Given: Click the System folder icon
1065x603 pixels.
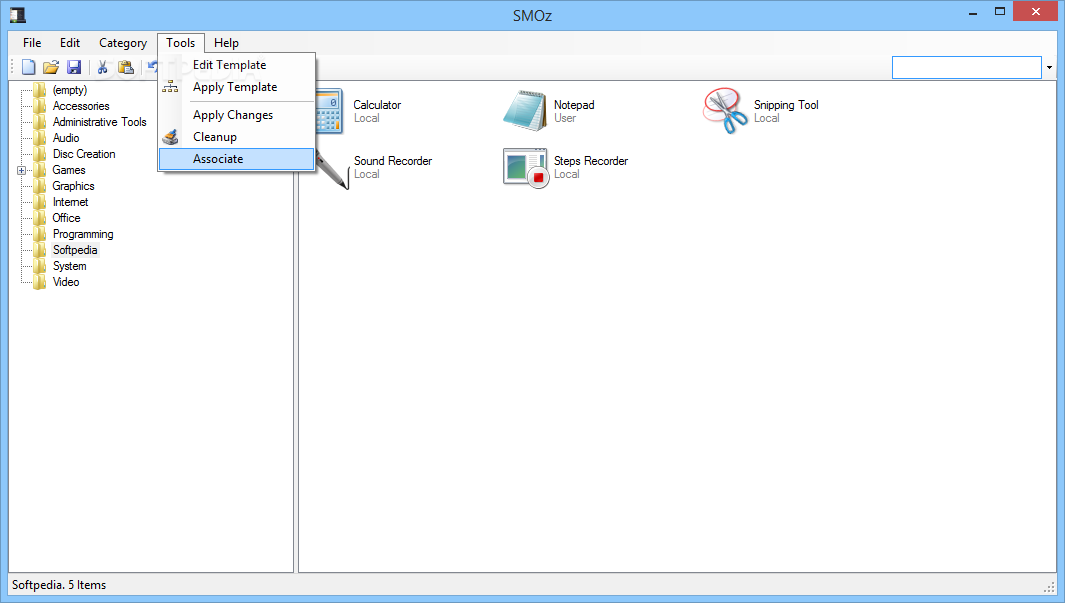Looking at the screenshot, I should tap(40, 266).
